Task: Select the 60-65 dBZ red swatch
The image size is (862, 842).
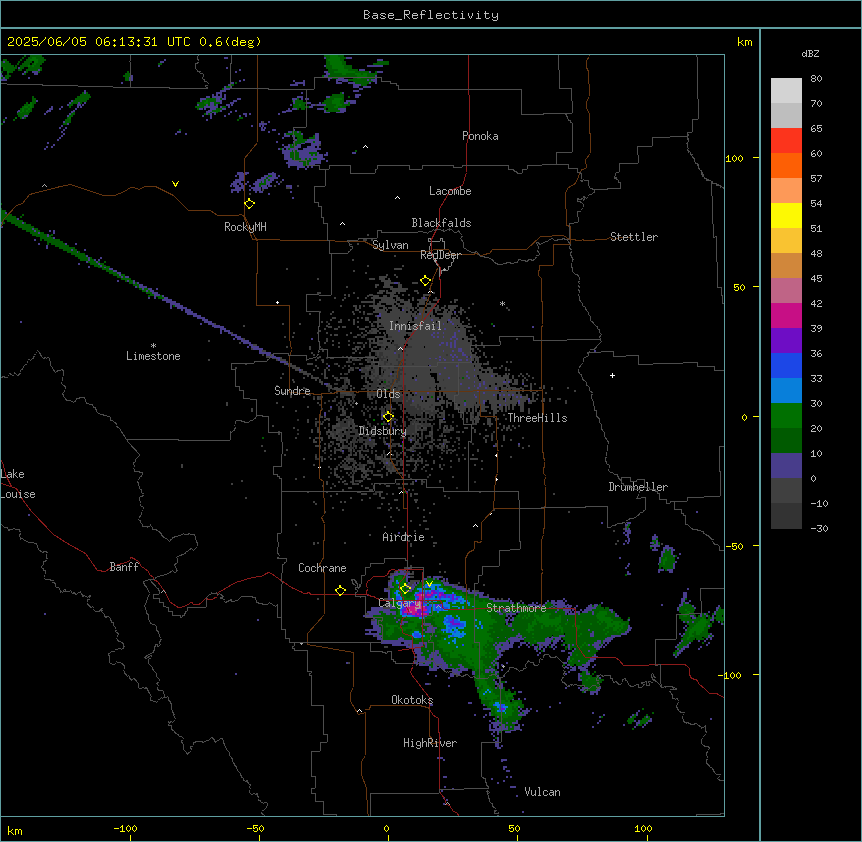Action: (x=786, y=141)
